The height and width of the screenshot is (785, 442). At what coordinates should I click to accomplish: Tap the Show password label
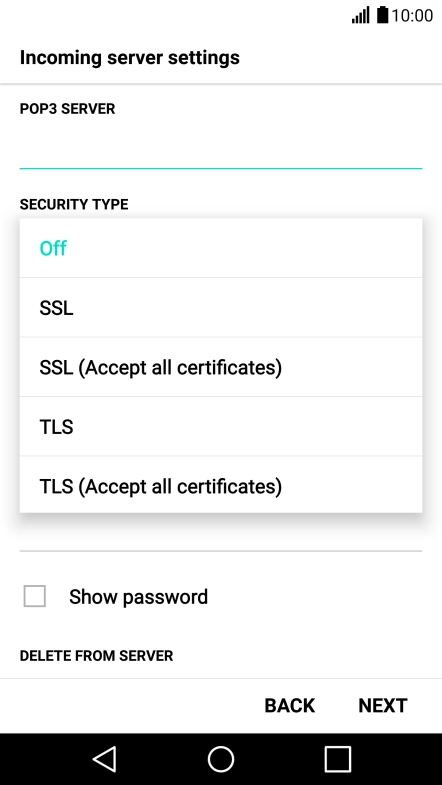138,597
